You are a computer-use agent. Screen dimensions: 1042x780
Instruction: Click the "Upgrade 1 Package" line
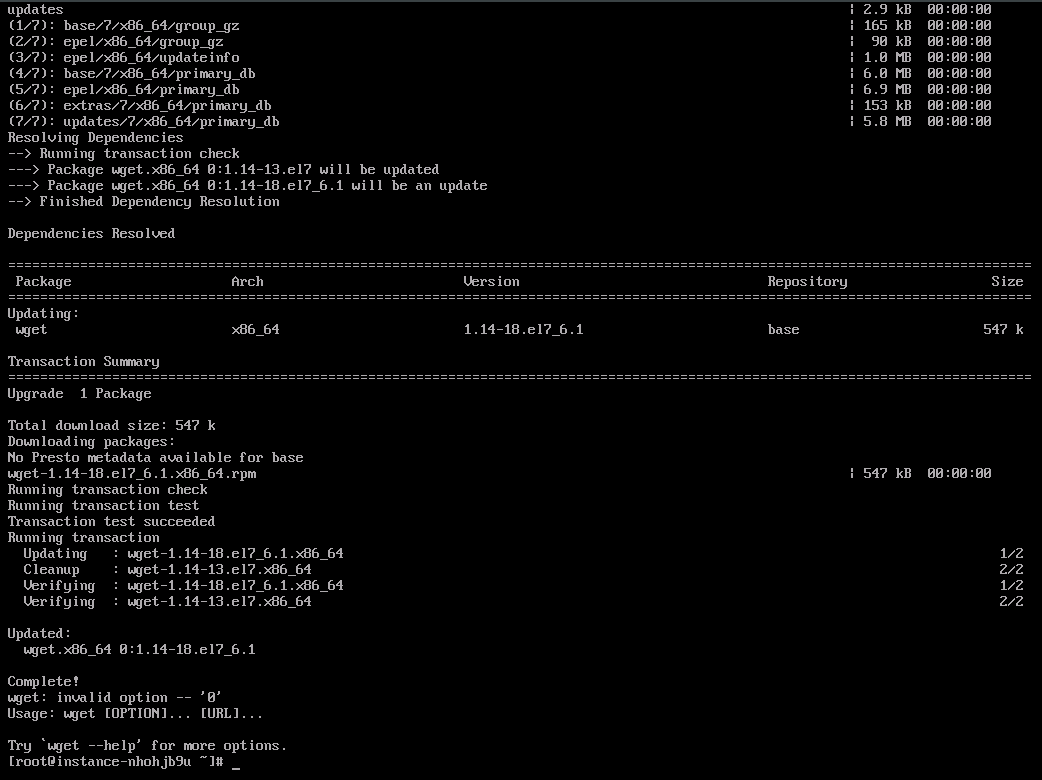pos(80,393)
